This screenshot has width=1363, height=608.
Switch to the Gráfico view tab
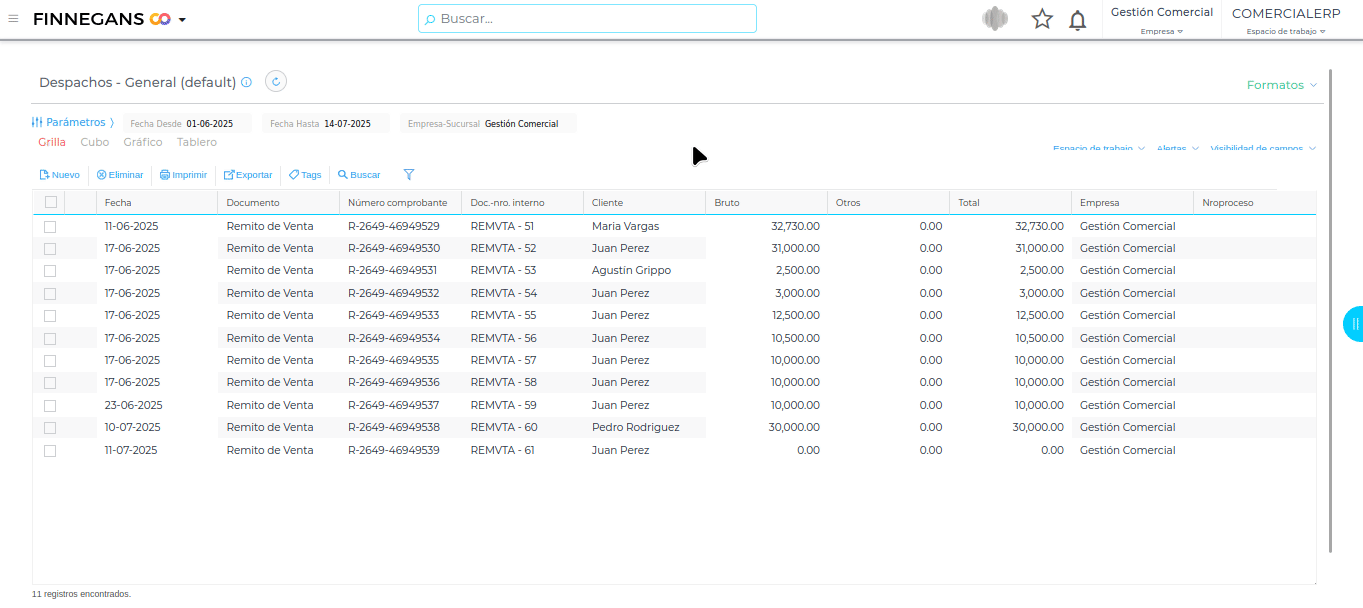(x=143, y=142)
